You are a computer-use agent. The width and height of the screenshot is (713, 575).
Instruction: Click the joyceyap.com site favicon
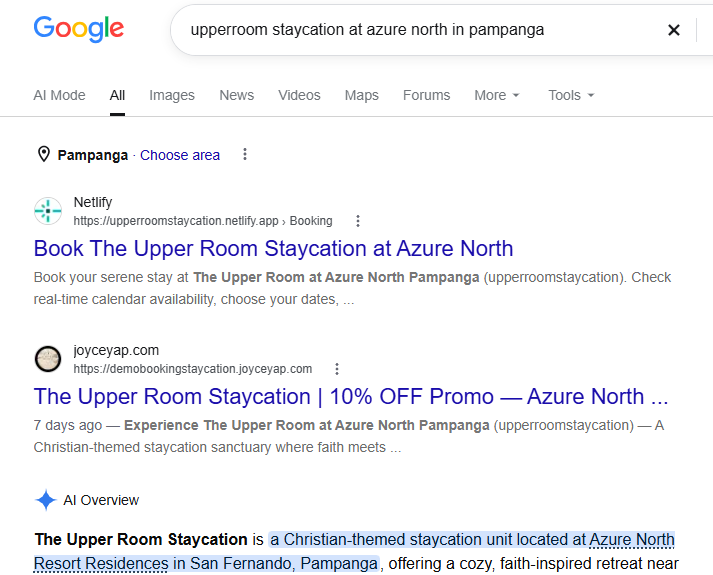tap(48, 359)
